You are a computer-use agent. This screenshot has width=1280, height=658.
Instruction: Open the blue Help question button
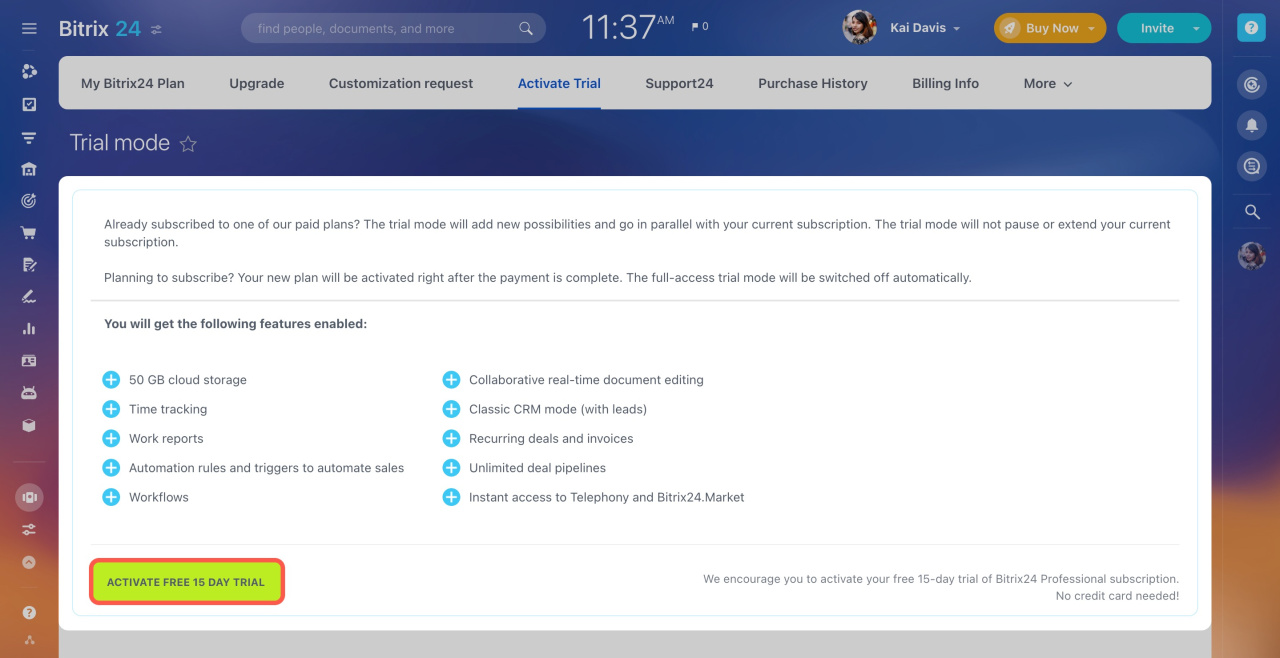(1251, 28)
